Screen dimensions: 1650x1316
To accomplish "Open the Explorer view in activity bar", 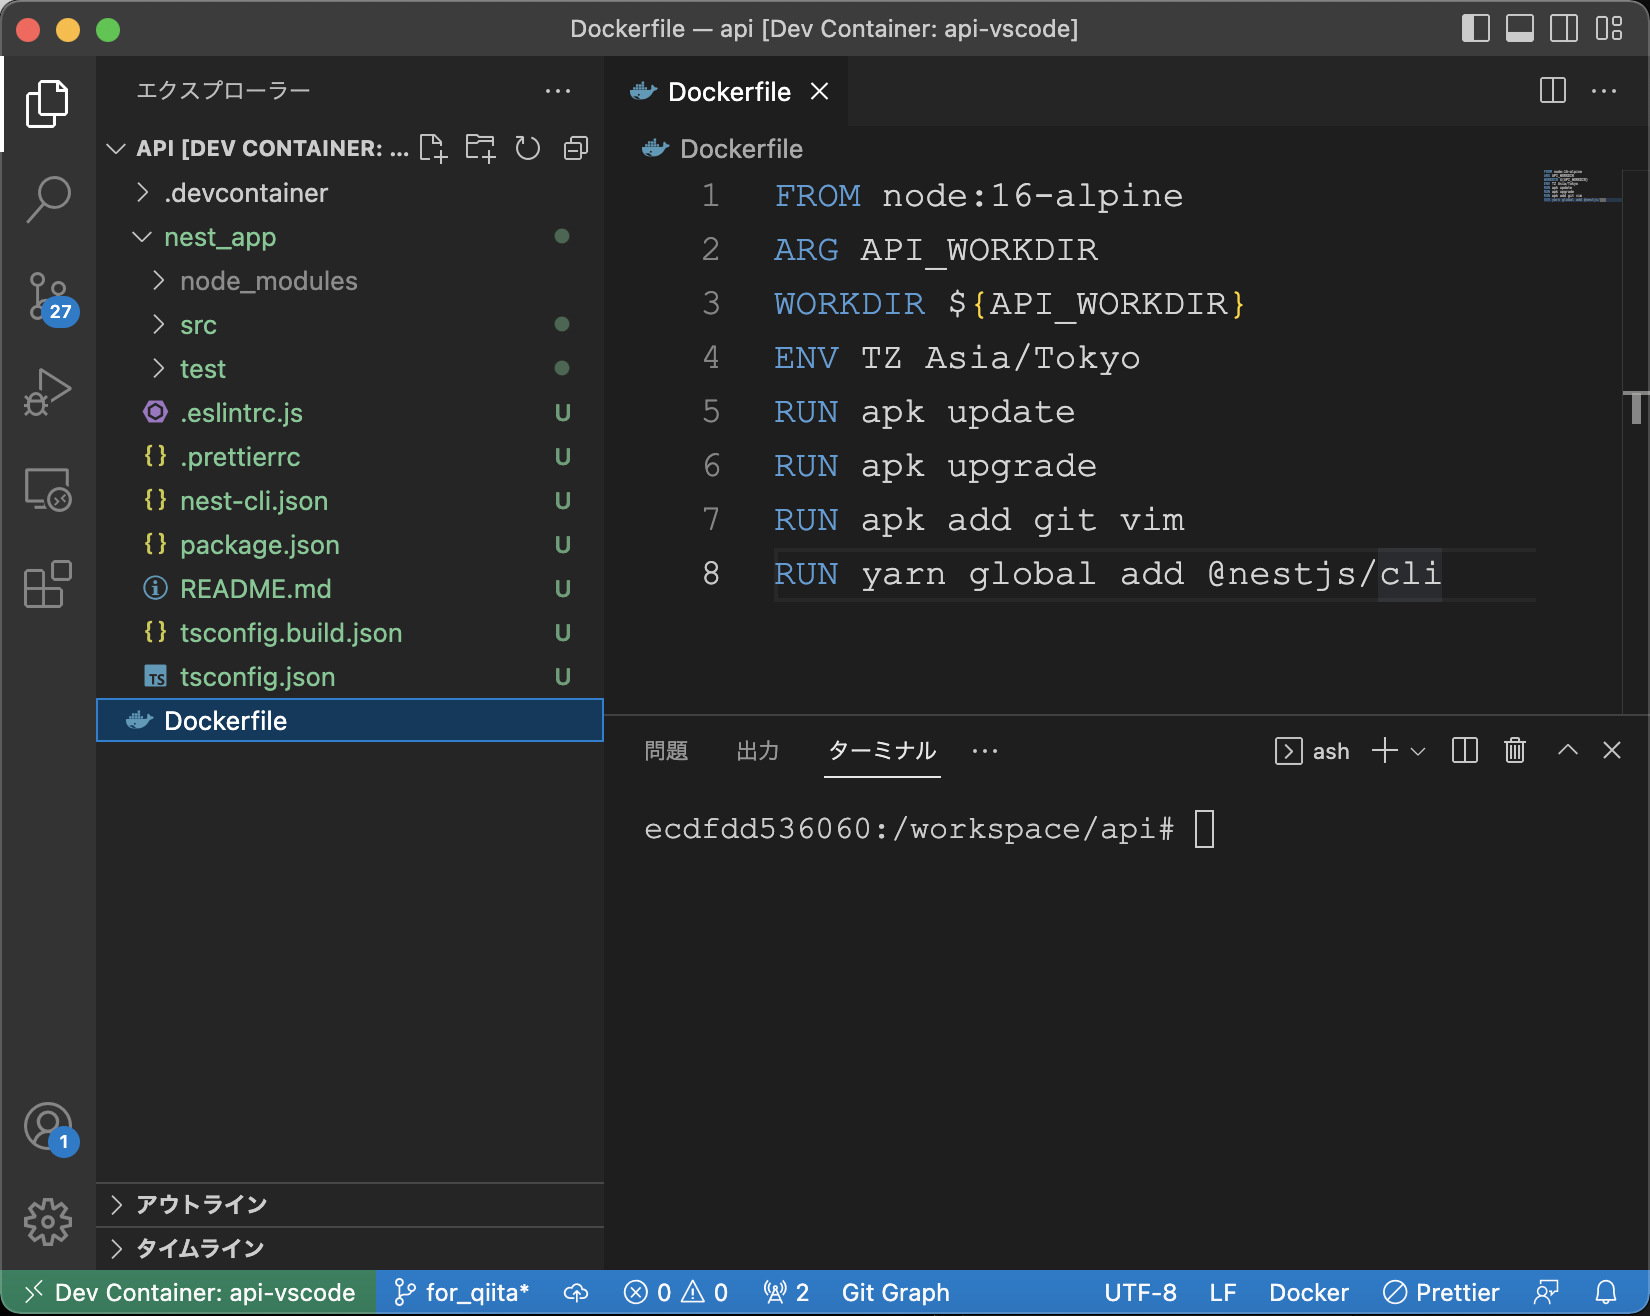I will click(x=47, y=104).
